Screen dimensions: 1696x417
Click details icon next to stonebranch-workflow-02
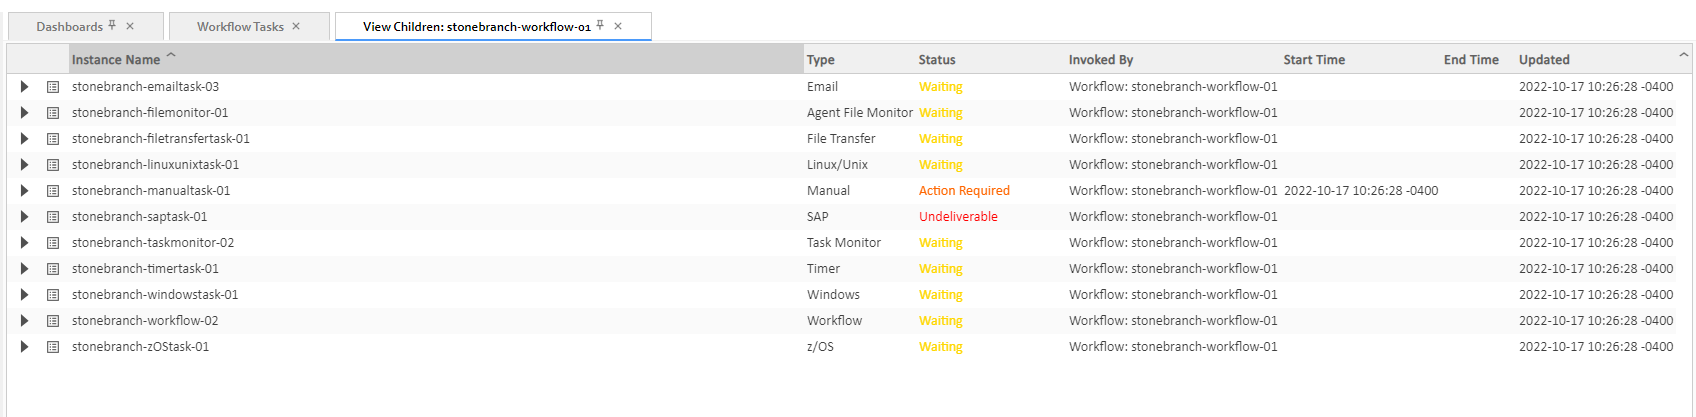pos(53,321)
